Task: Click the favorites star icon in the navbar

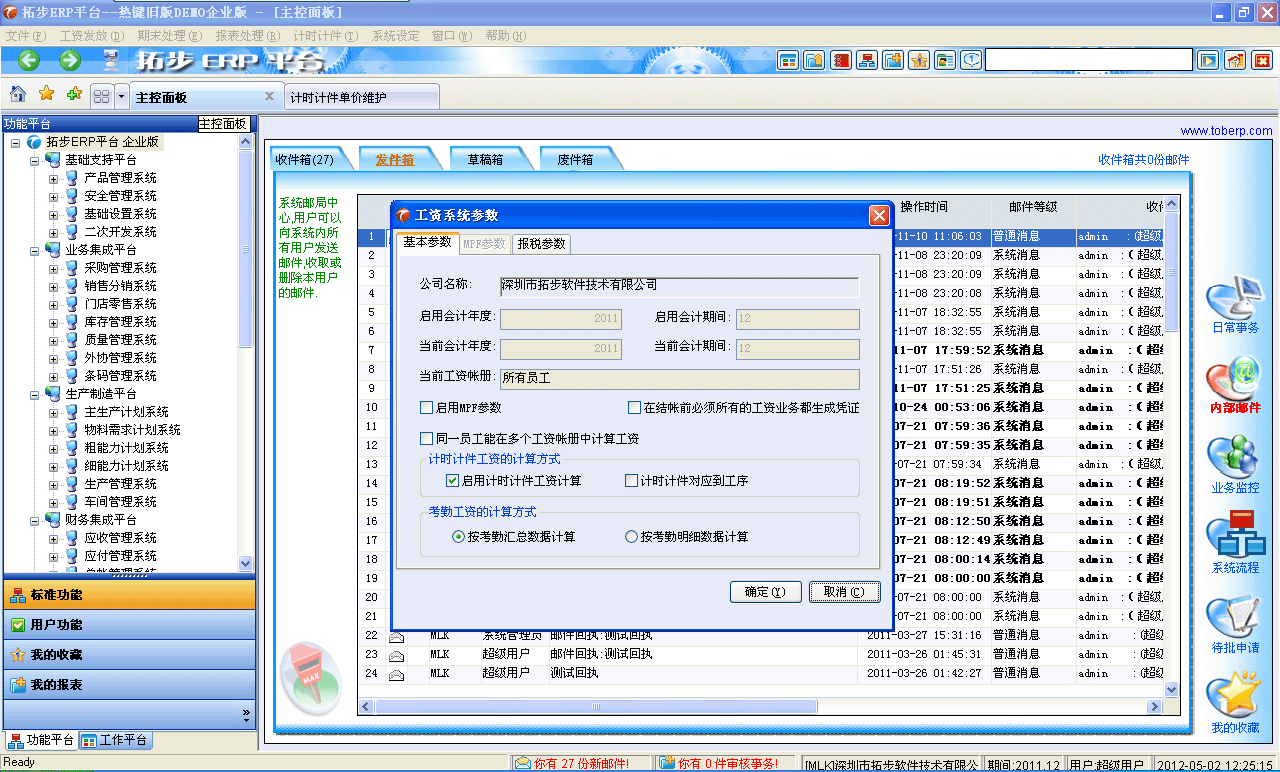Action: pyautogui.click(x=45, y=94)
